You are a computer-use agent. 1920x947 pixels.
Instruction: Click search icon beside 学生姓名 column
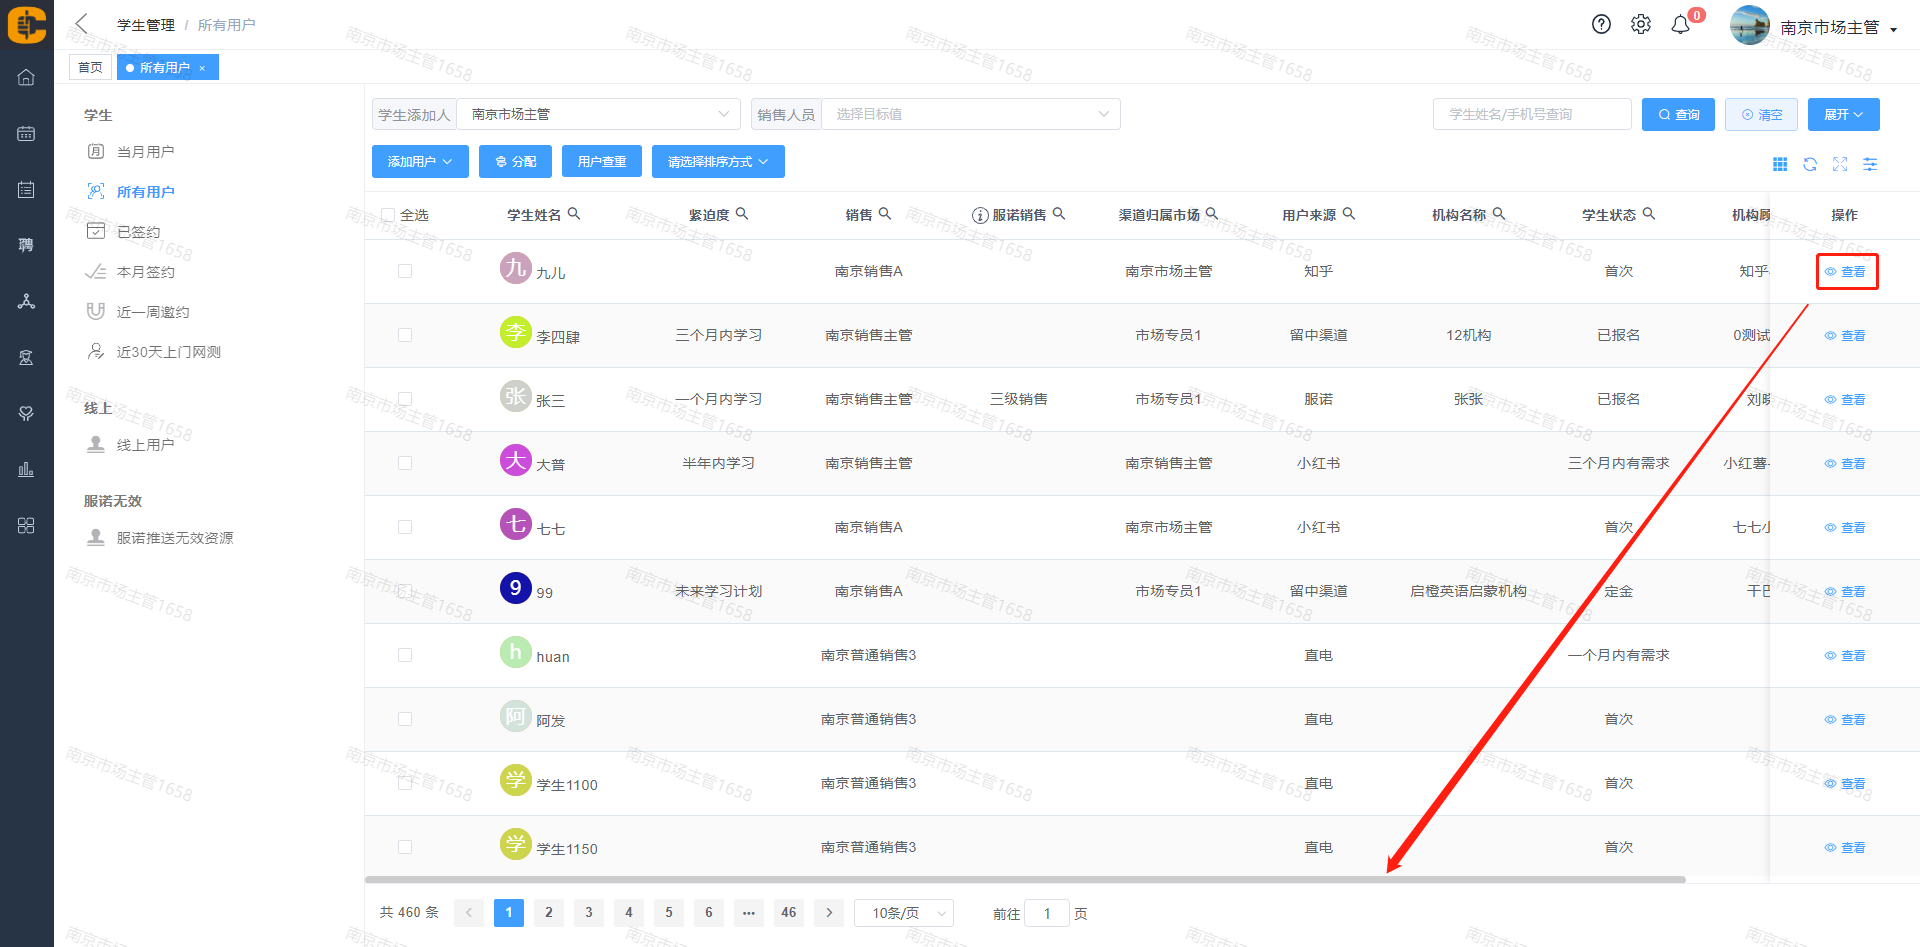pyautogui.click(x=574, y=214)
